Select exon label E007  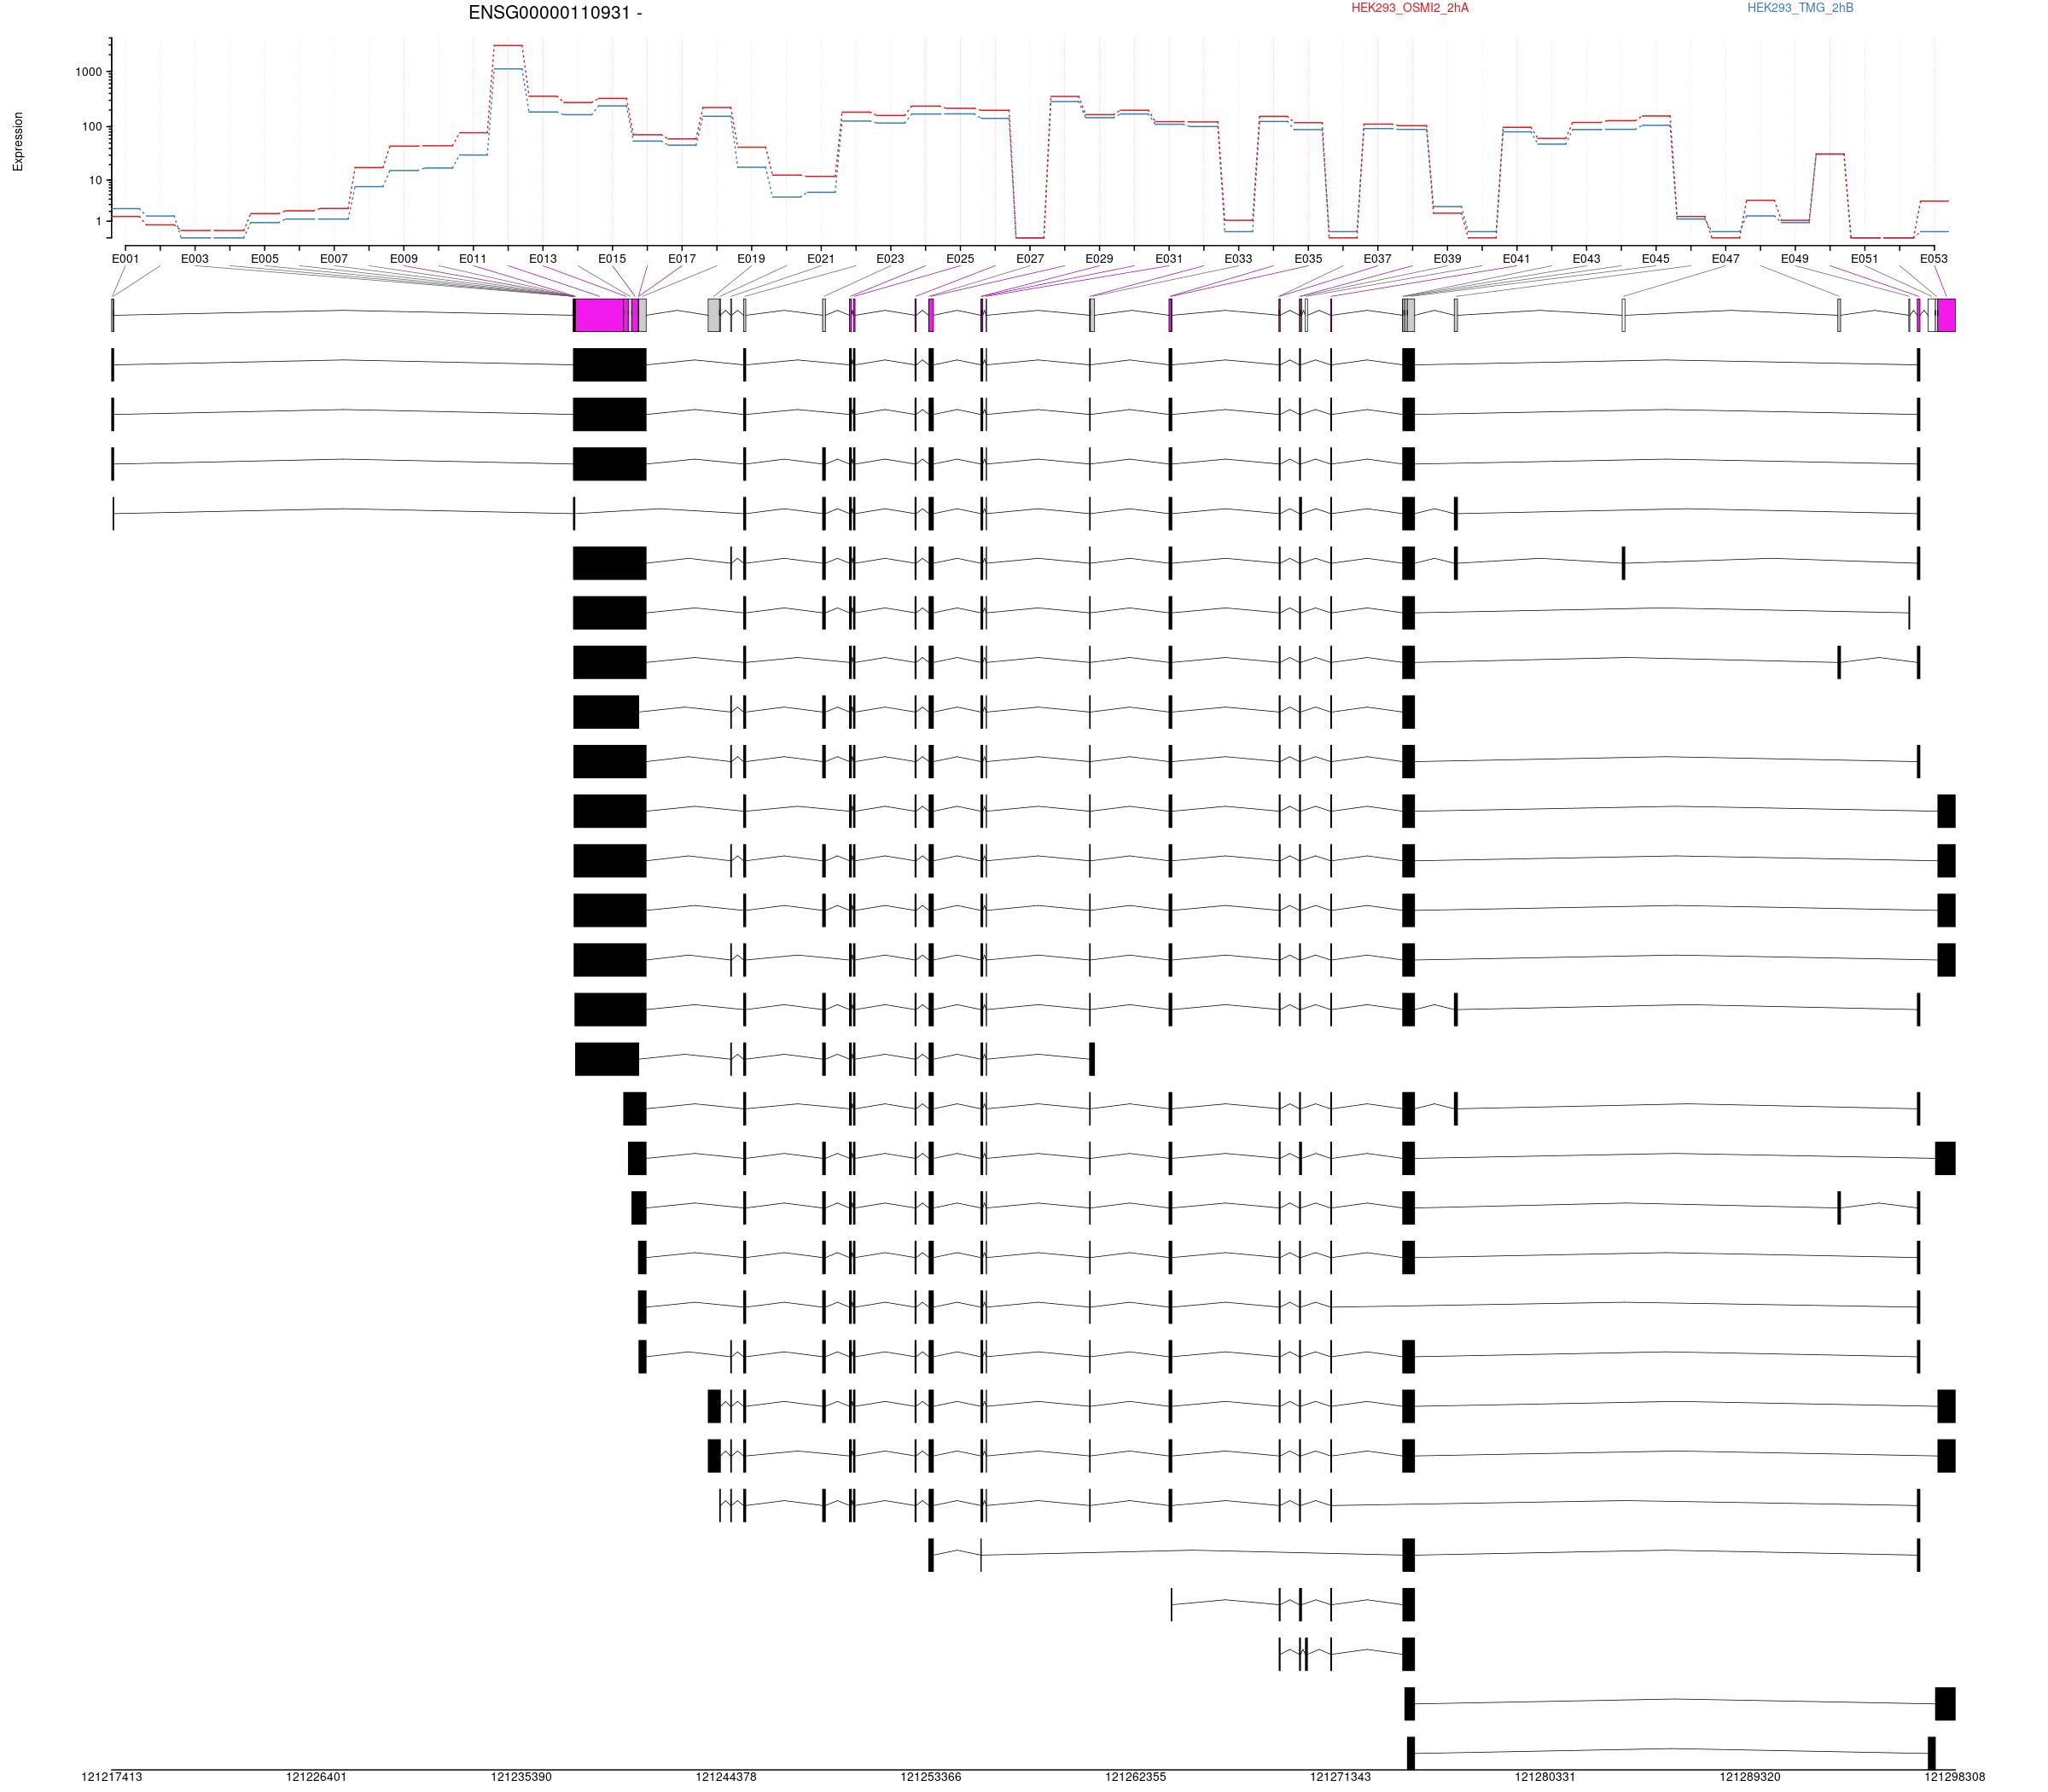click(x=334, y=259)
